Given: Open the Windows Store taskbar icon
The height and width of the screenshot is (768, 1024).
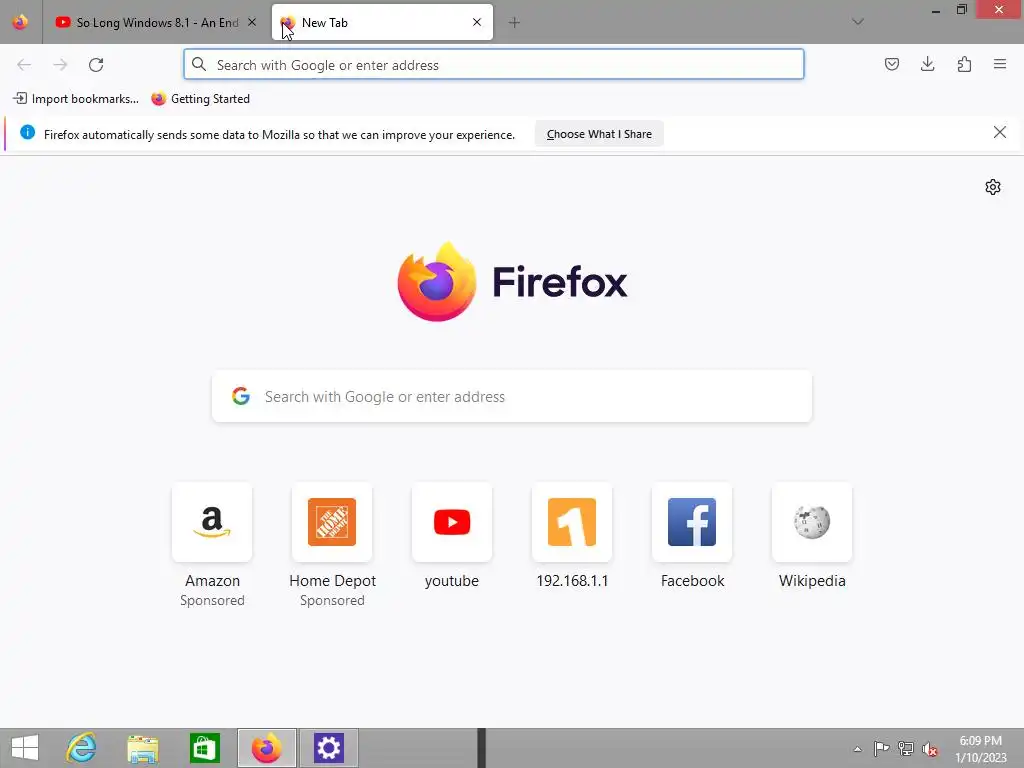Looking at the screenshot, I should (204, 748).
